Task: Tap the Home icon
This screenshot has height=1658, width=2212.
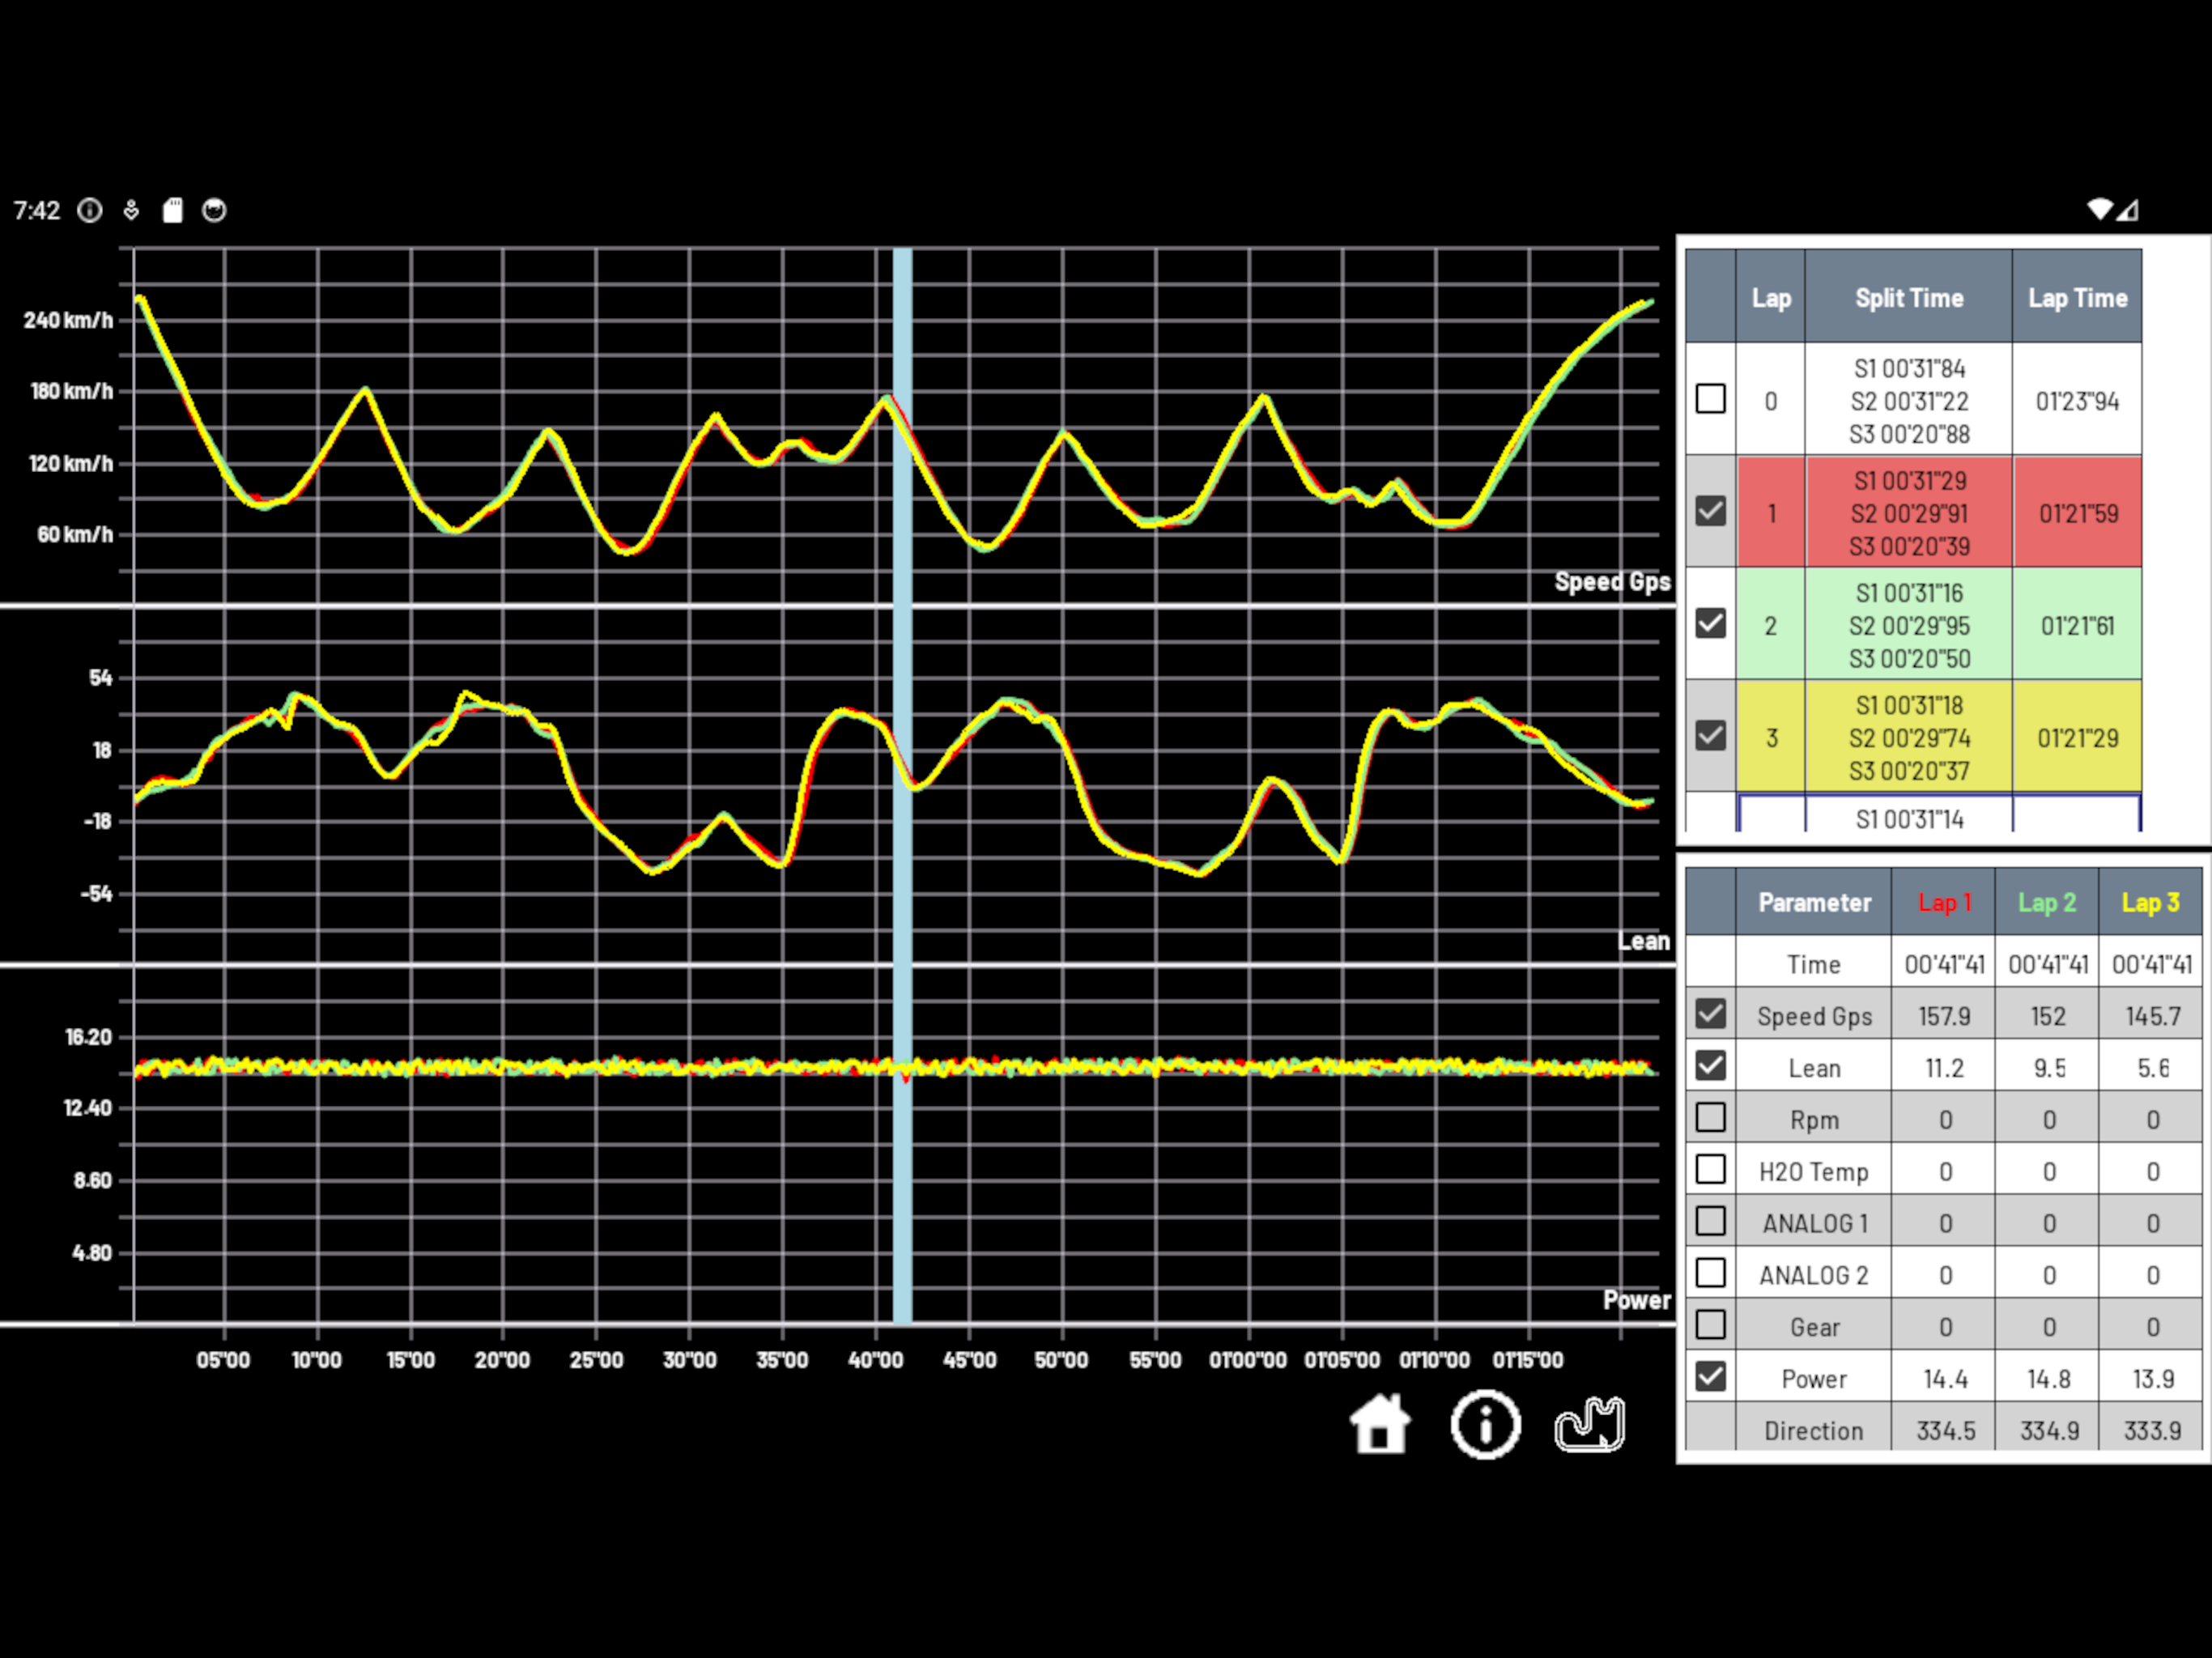Action: pyautogui.click(x=1380, y=1423)
